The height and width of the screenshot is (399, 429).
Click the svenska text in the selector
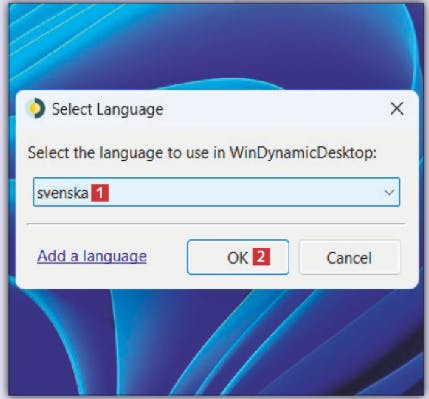point(63,193)
